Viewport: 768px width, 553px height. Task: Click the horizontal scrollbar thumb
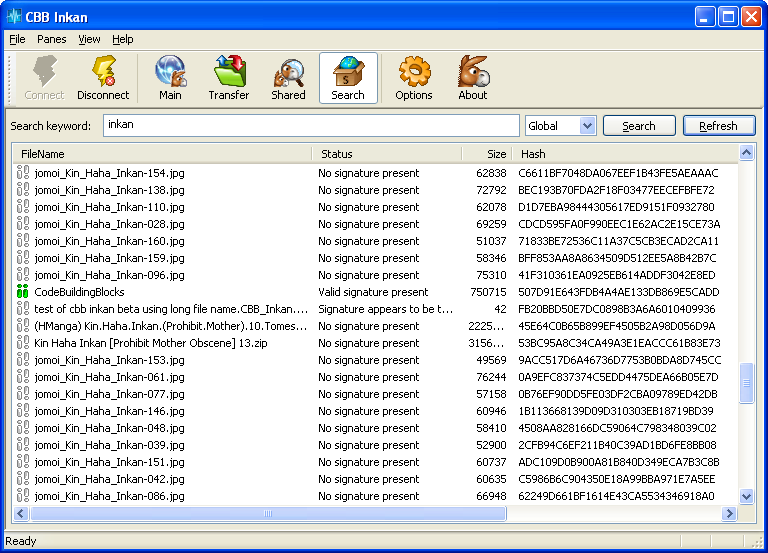[x=268, y=513]
